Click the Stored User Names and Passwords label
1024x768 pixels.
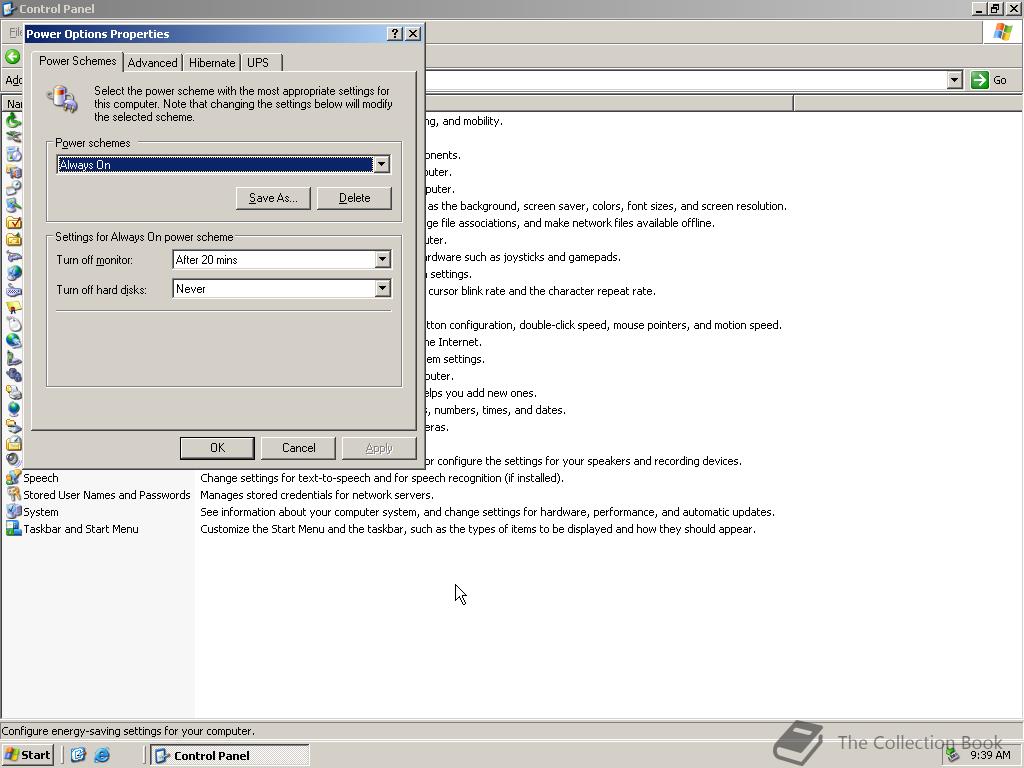pyautogui.click(x=107, y=495)
